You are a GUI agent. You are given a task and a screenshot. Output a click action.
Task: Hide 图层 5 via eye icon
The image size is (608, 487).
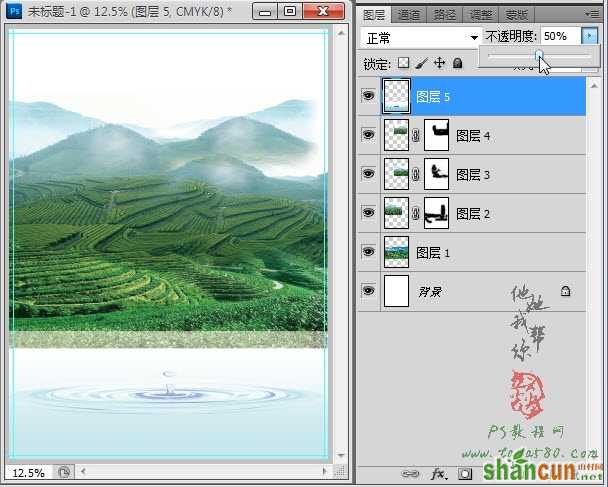[x=368, y=95]
